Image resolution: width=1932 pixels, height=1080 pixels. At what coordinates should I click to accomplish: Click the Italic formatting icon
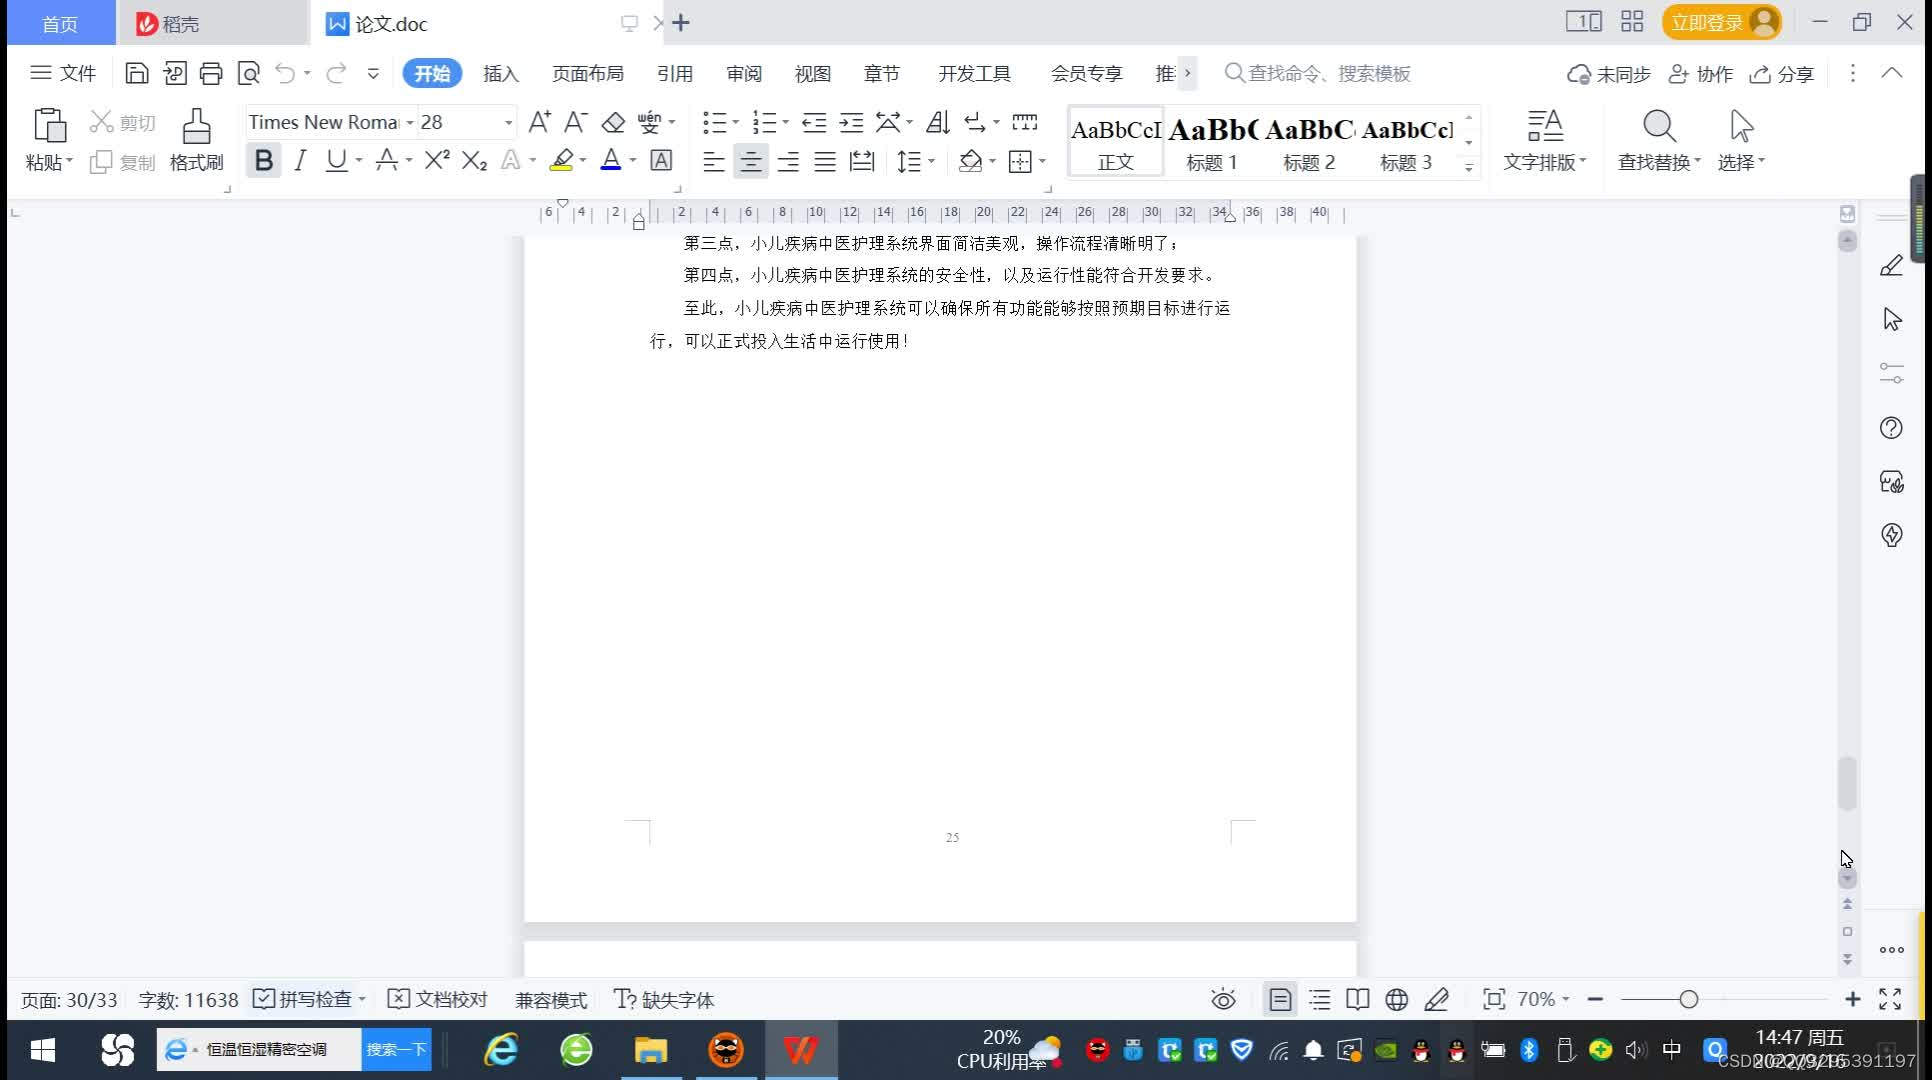[x=297, y=161]
